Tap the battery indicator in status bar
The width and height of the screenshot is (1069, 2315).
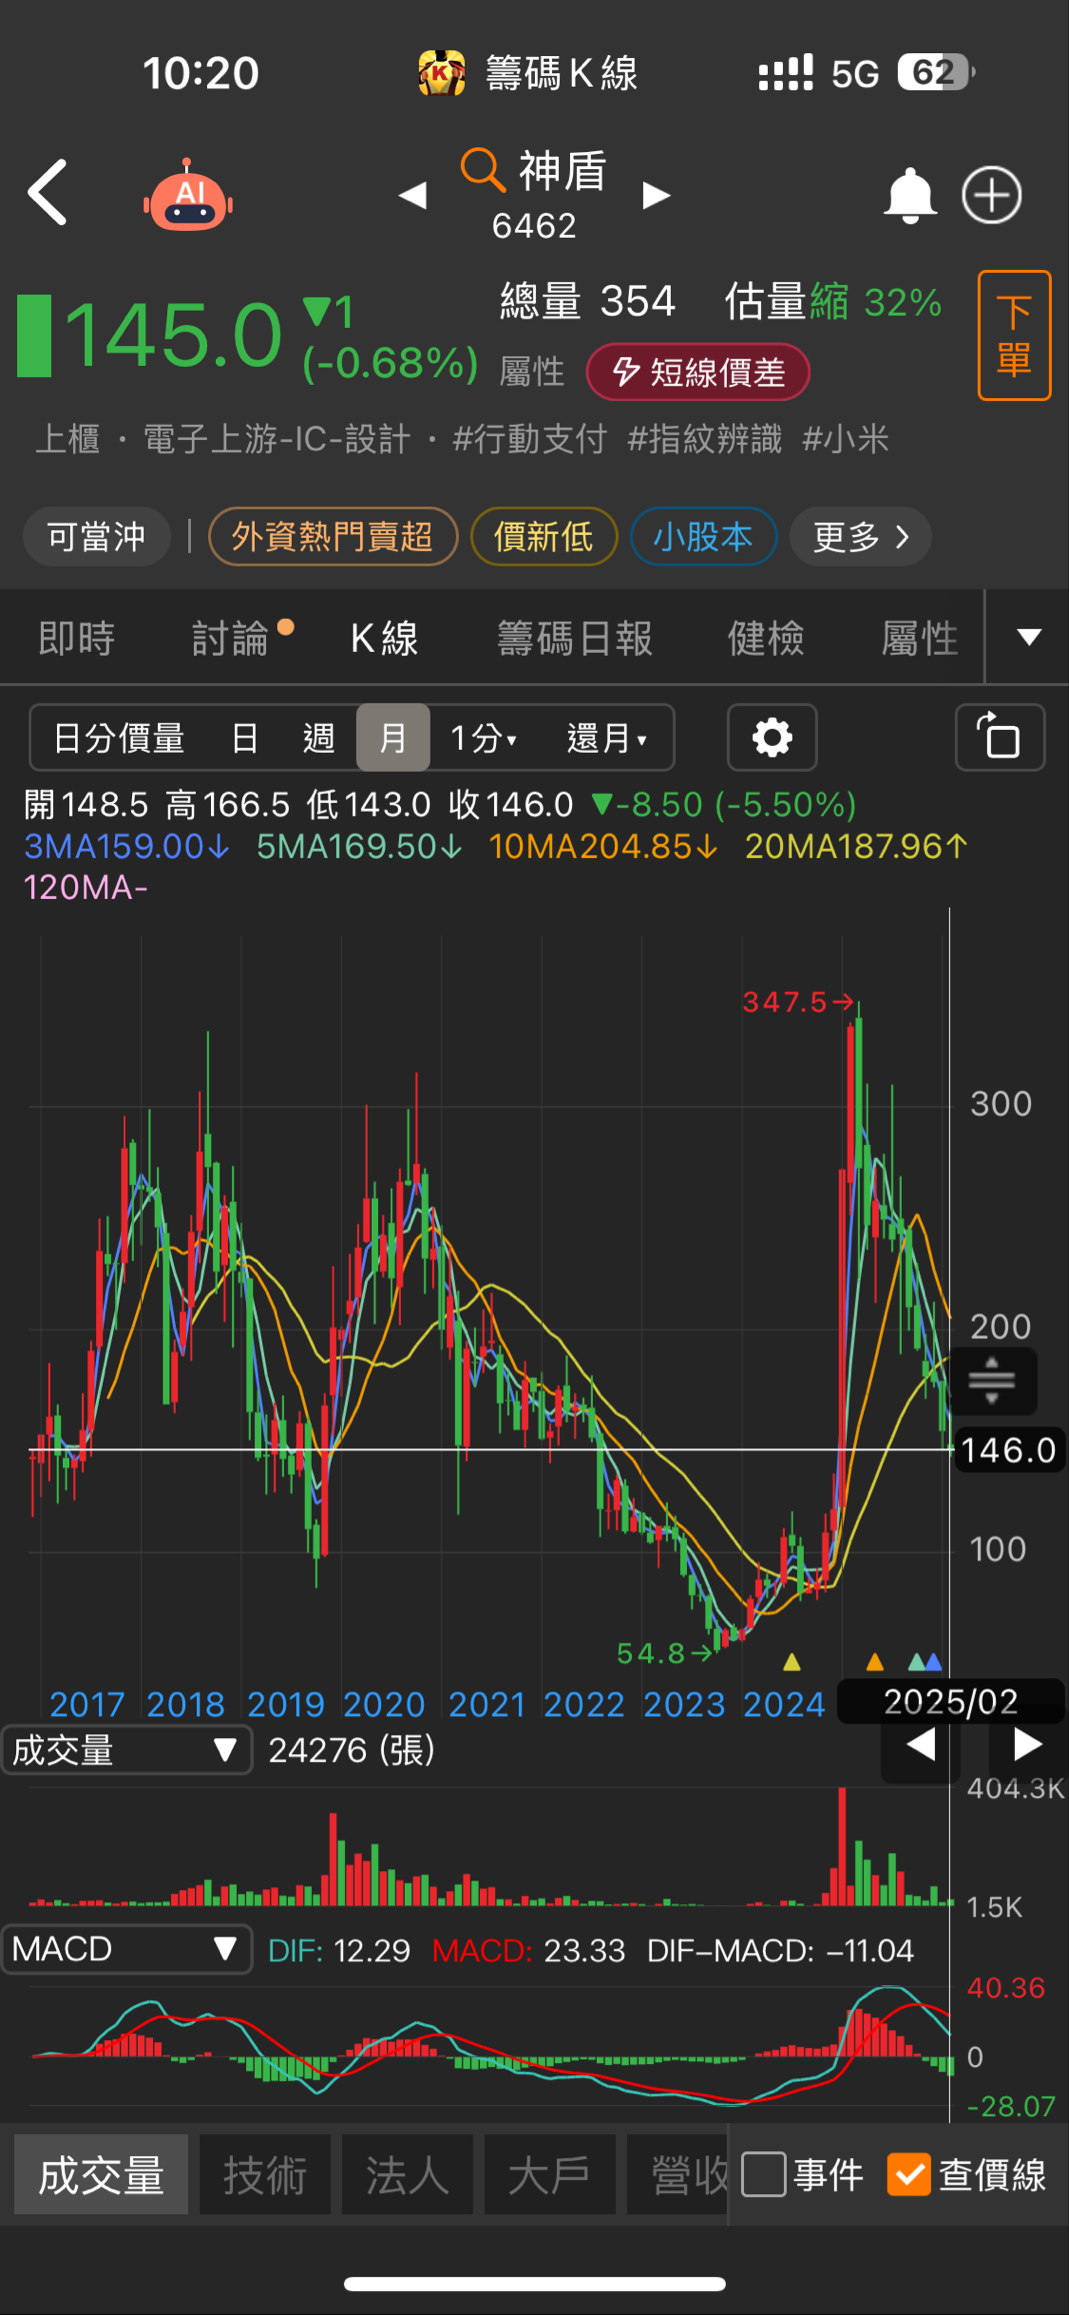(x=935, y=72)
